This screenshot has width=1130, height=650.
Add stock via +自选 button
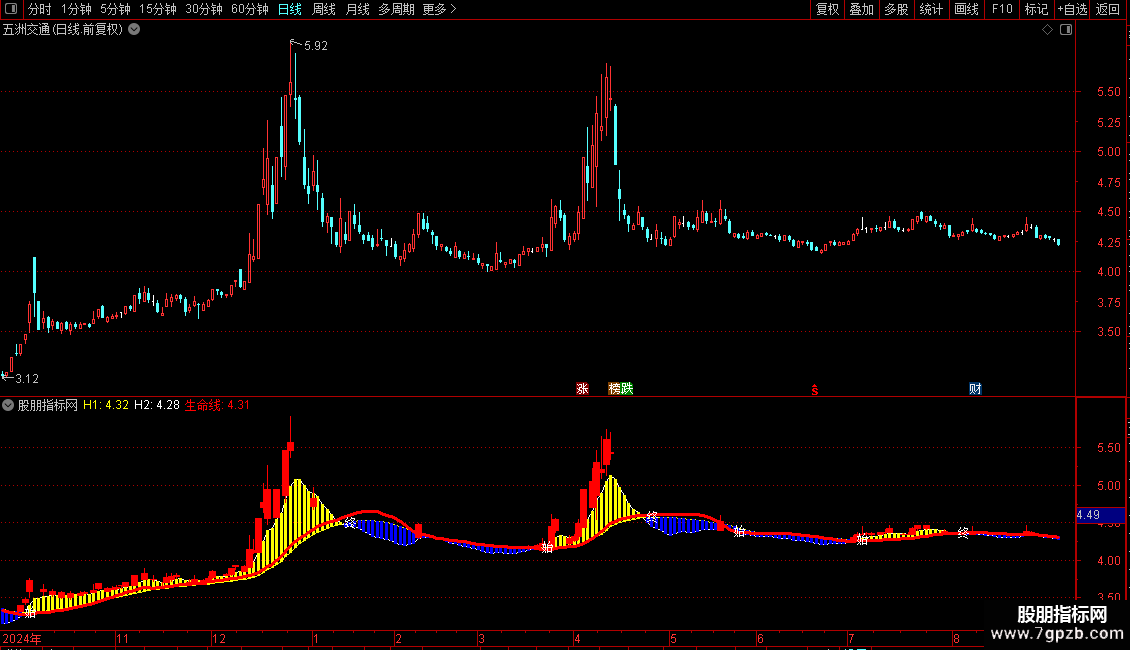(x=1072, y=9)
